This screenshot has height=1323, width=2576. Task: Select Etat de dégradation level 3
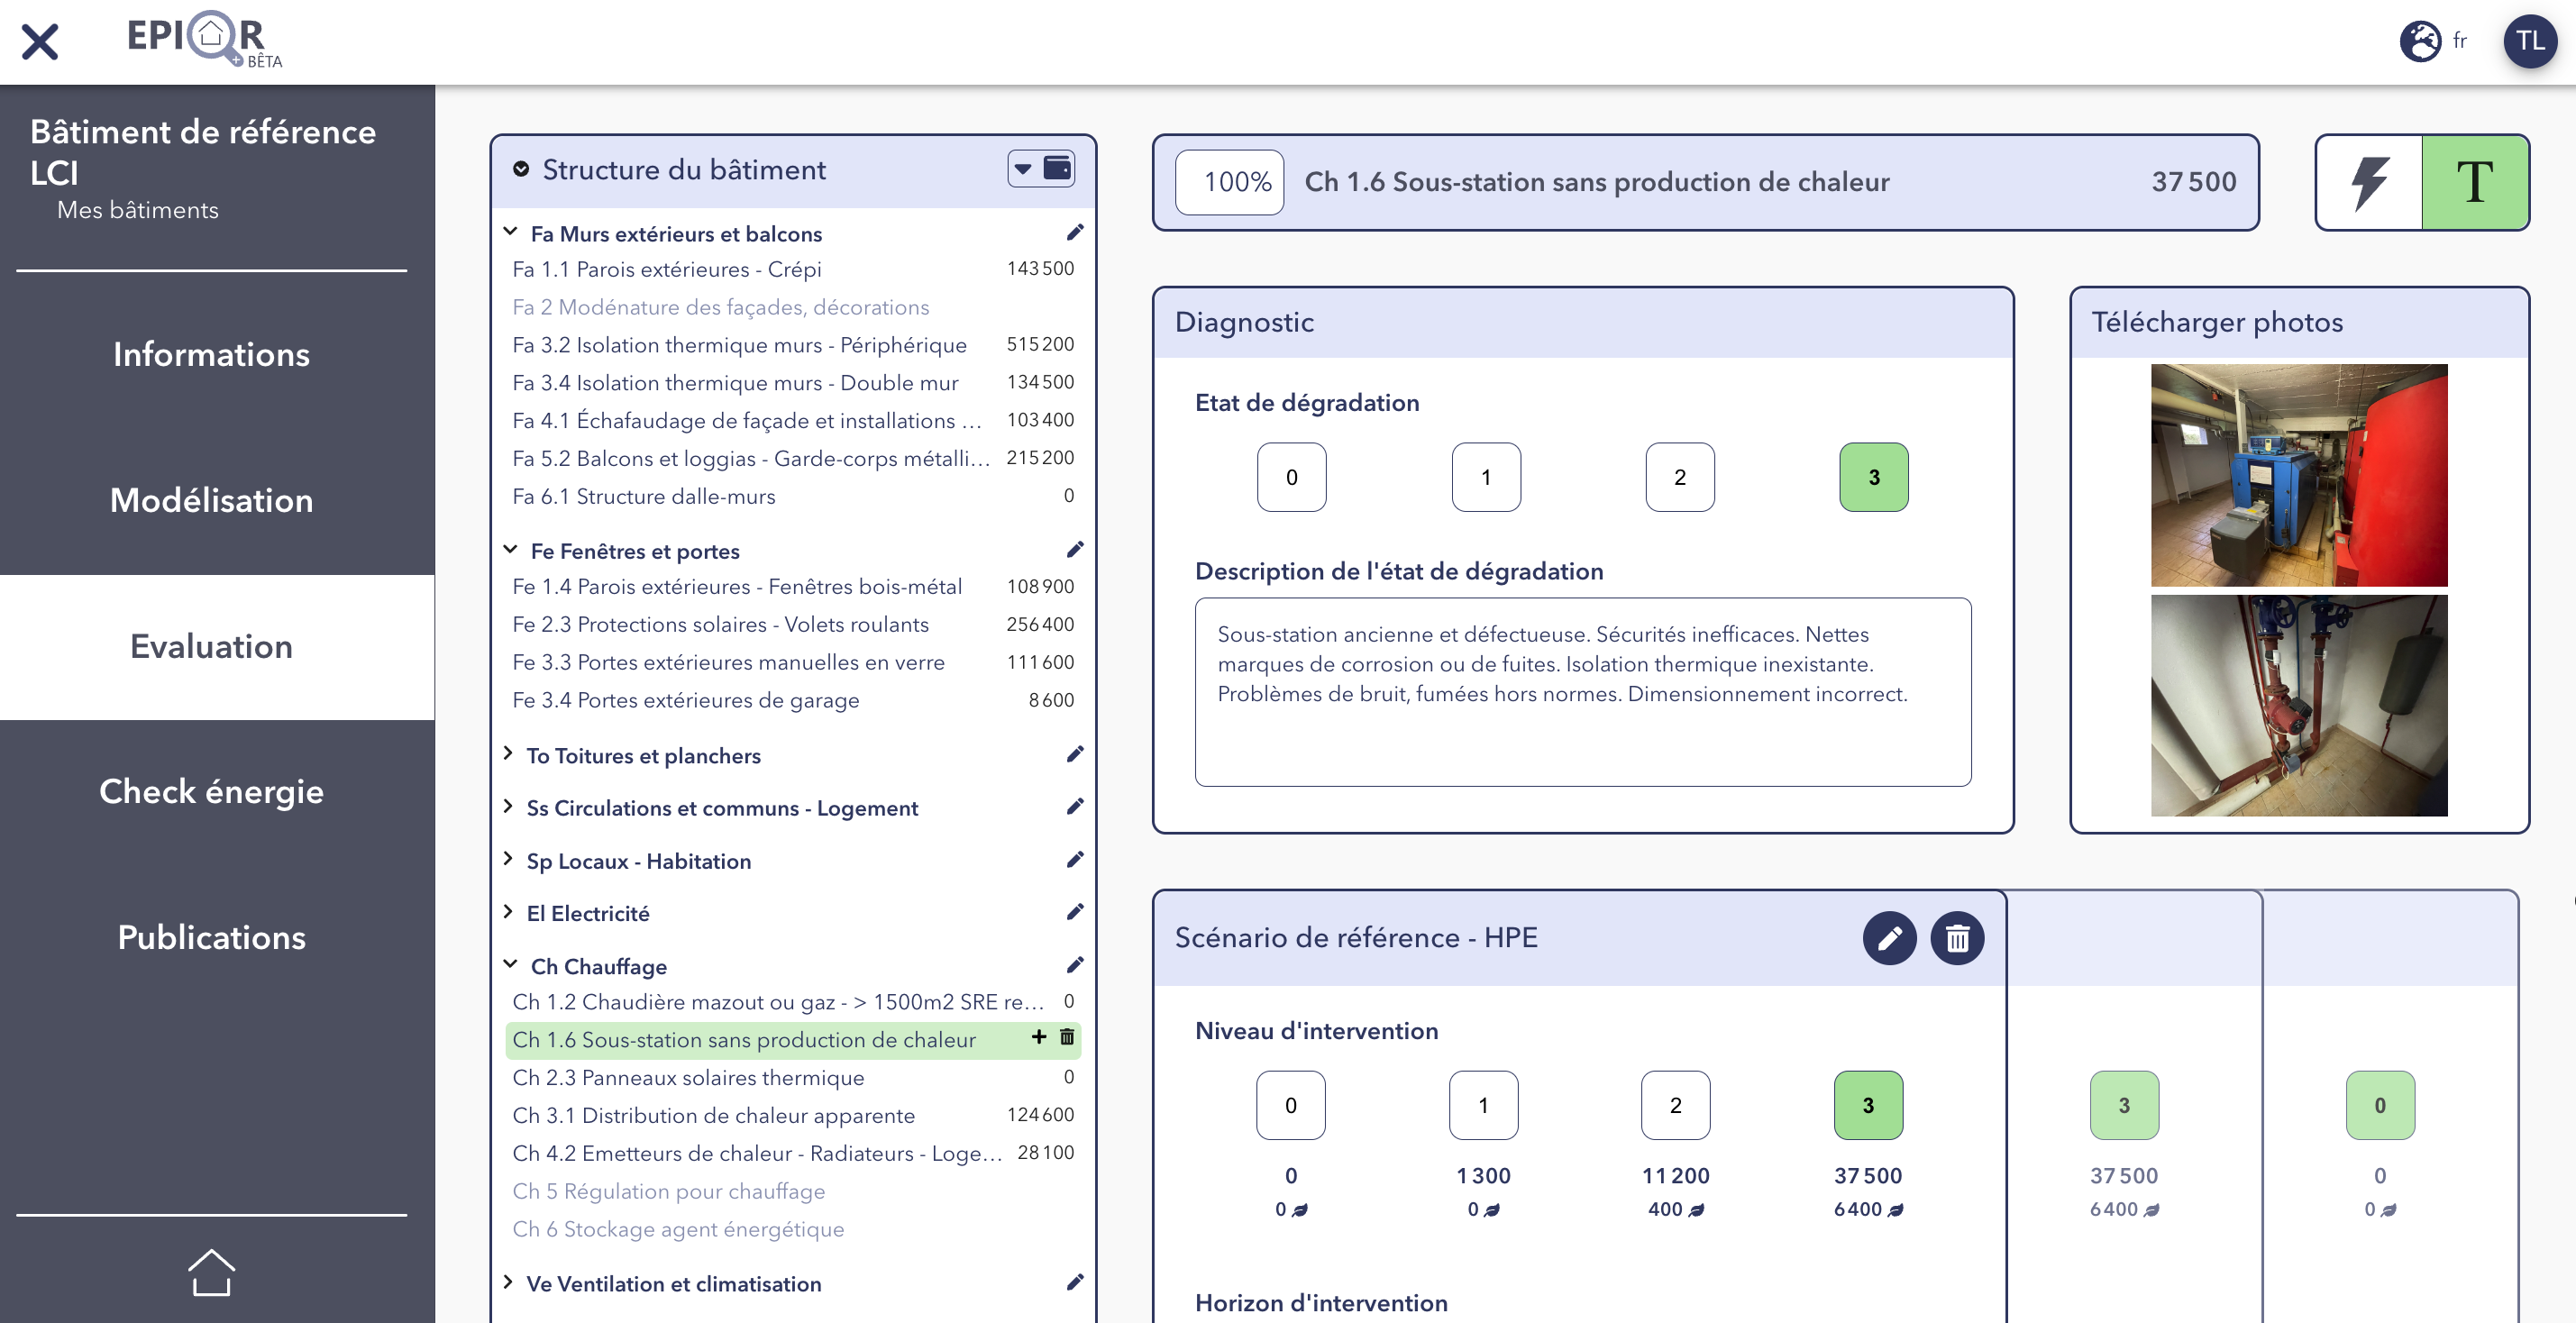tap(1874, 477)
